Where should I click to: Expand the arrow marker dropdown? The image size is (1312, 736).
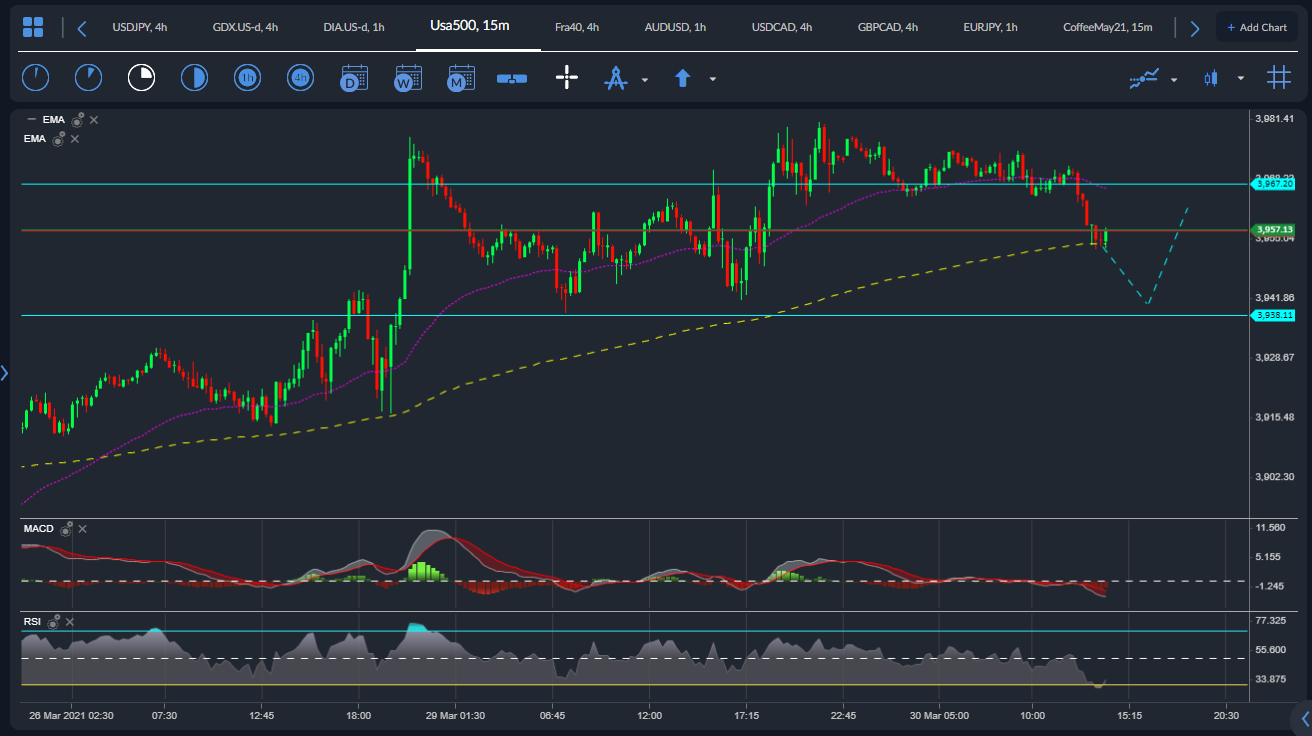[x=713, y=79]
